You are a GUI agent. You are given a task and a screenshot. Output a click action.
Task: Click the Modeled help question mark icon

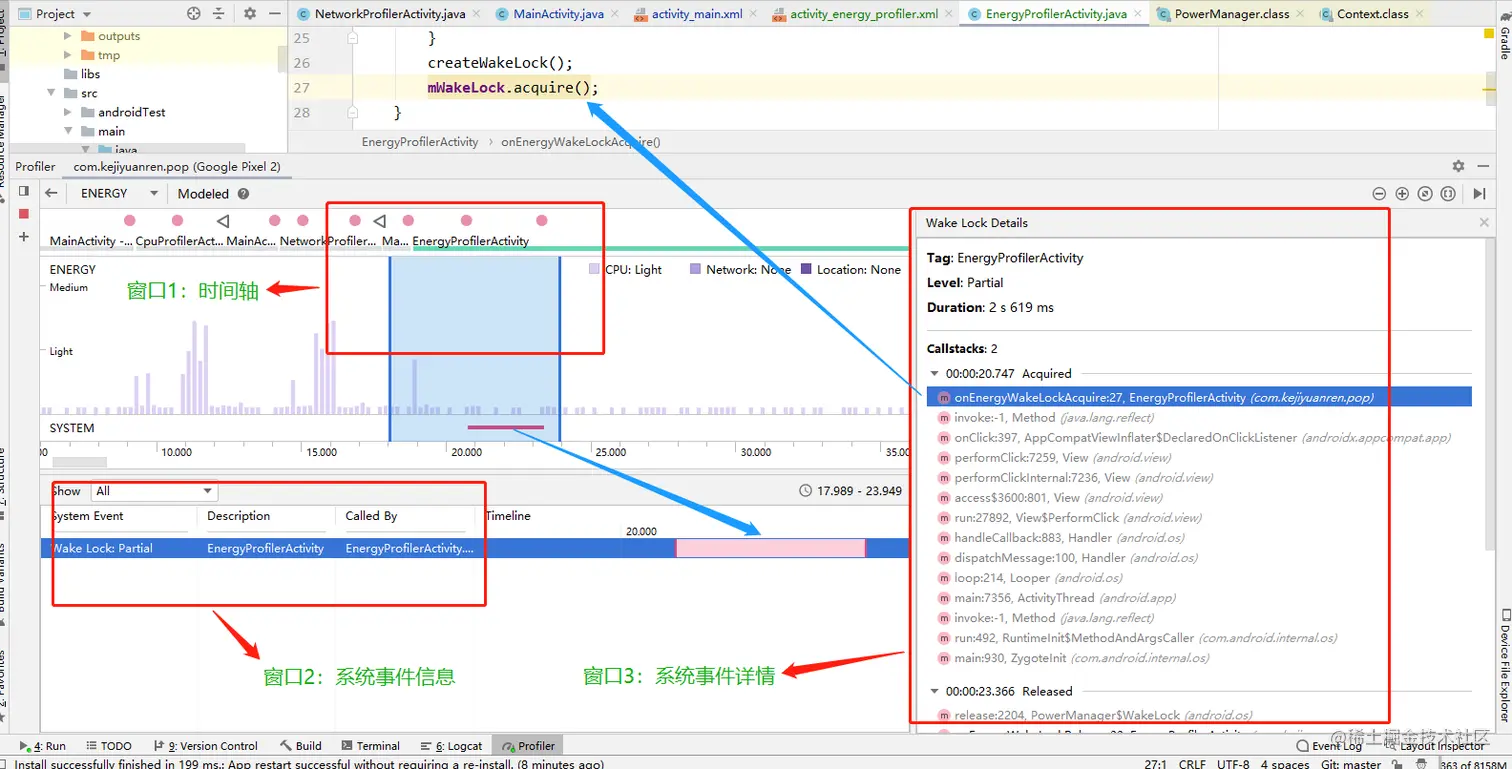pos(243,194)
